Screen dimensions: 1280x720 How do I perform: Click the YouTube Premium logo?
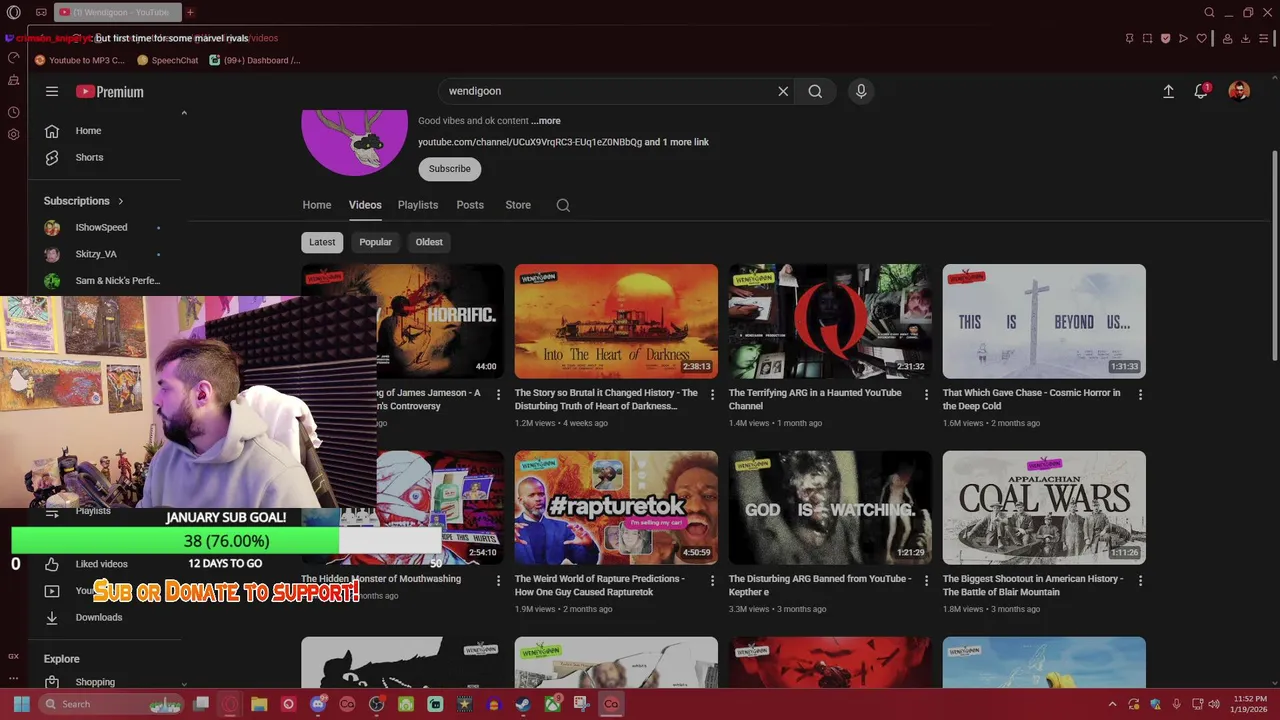point(110,91)
